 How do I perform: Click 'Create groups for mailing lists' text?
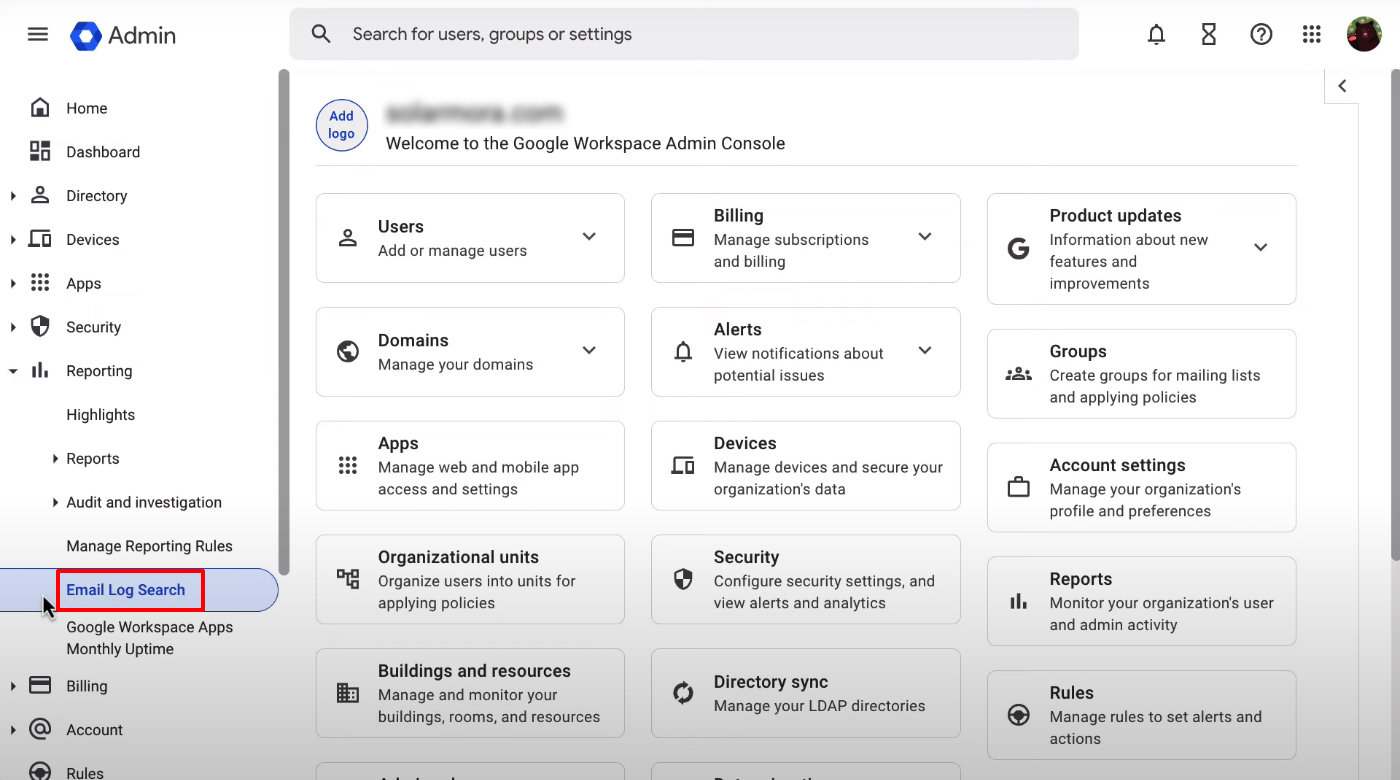(x=1154, y=375)
